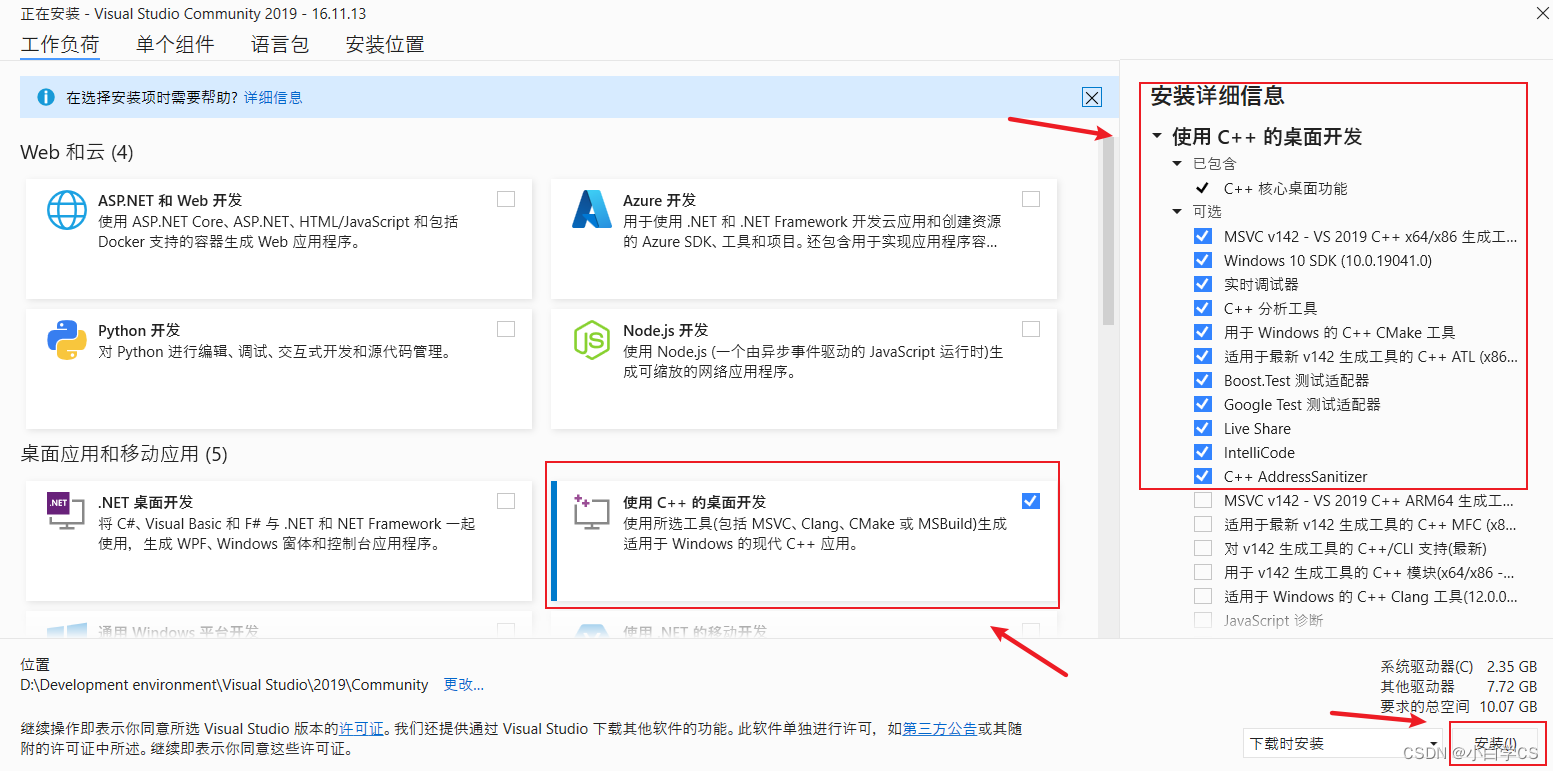Uncheck Boost.Test 测试适配器
The height and width of the screenshot is (771, 1553).
pyautogui.click(x=1203, y=381)
